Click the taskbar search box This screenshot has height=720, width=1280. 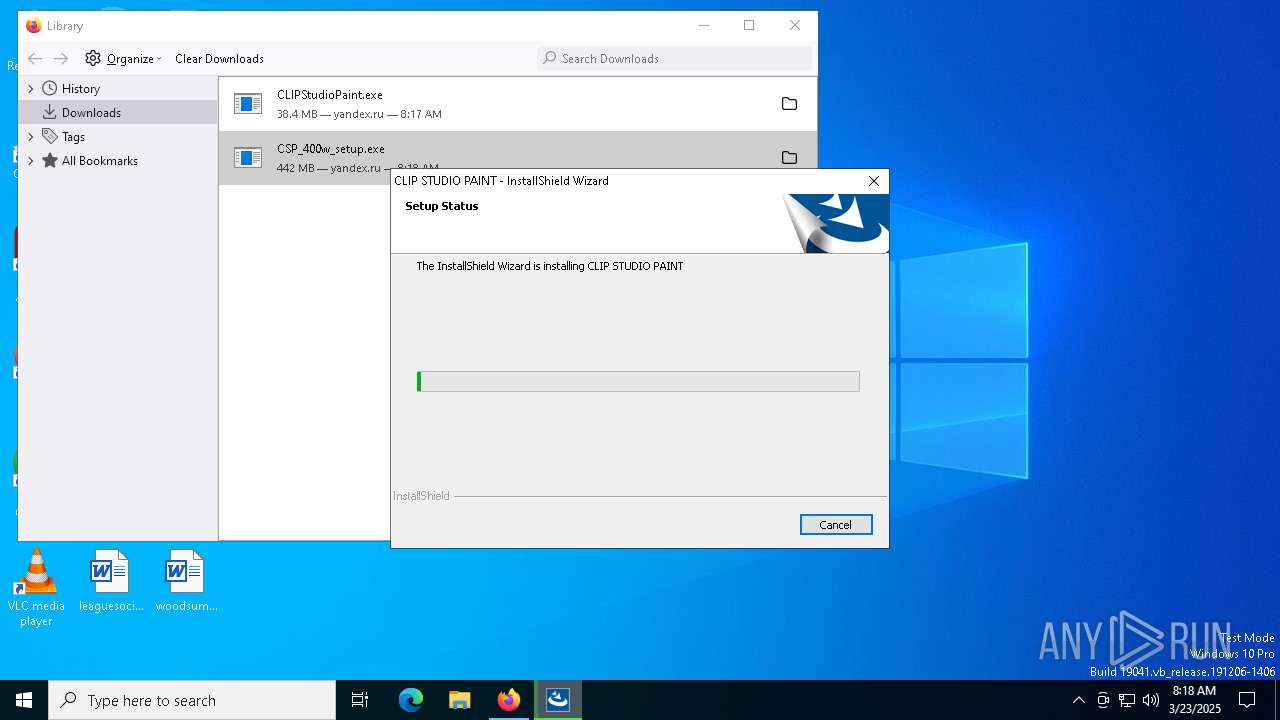pyautogui.click(x=192, y=700)
